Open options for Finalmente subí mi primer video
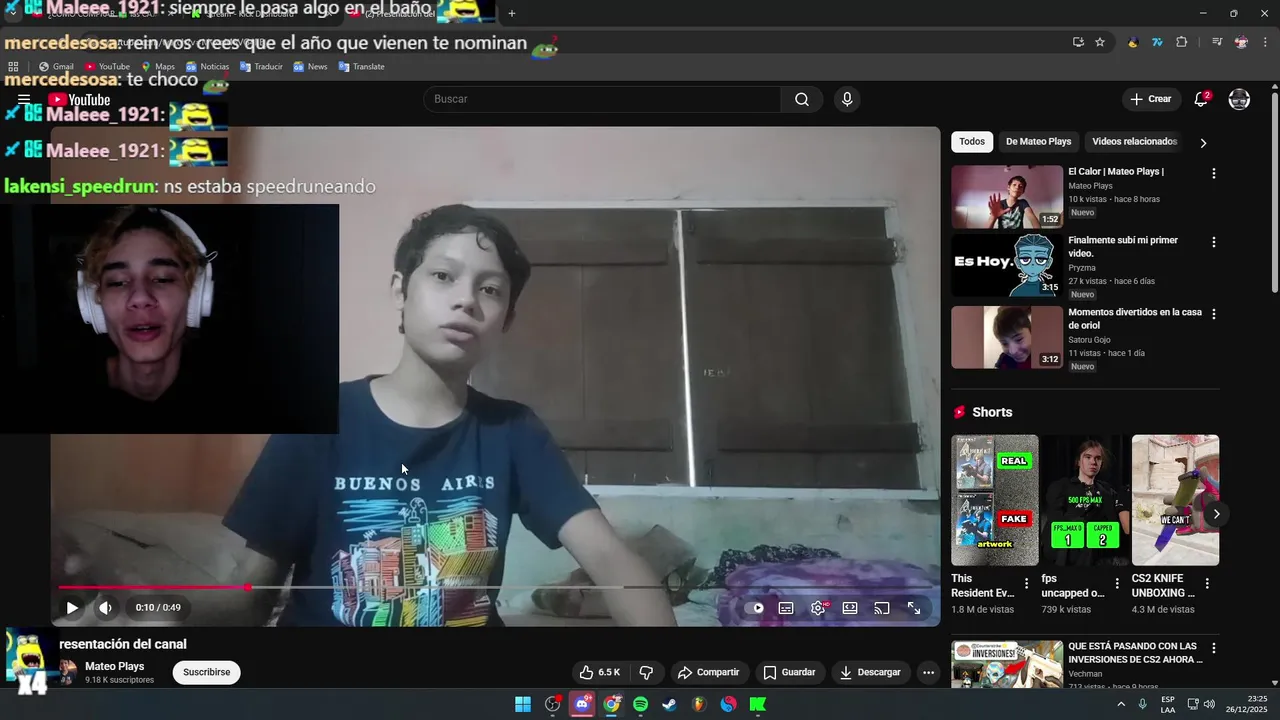This screenshot has height=720, width=1280. click(x=1214, y=242)
